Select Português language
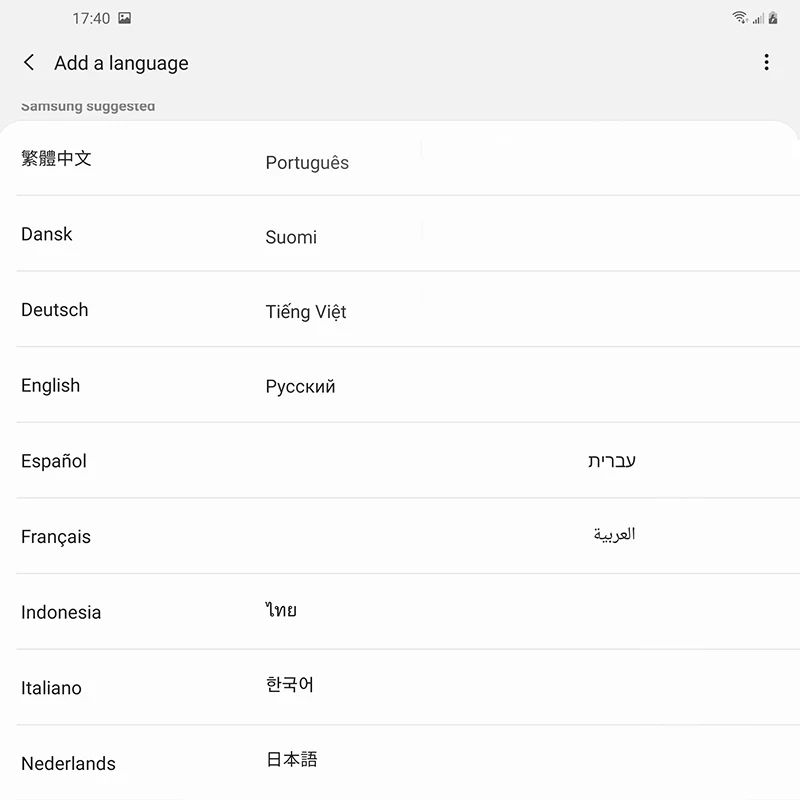The image size is (800, 800). coord(307,162)
